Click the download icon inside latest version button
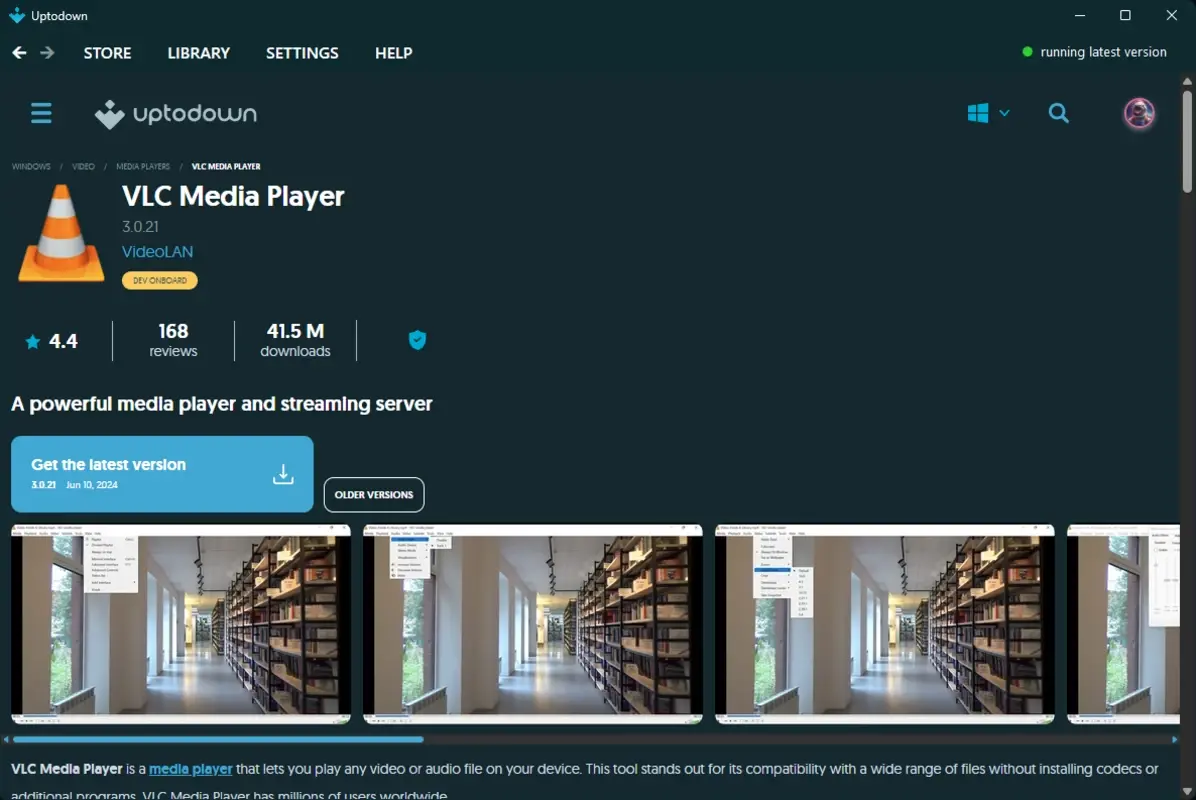Viewport: 1196px width, 800px height. pos(283,474)
